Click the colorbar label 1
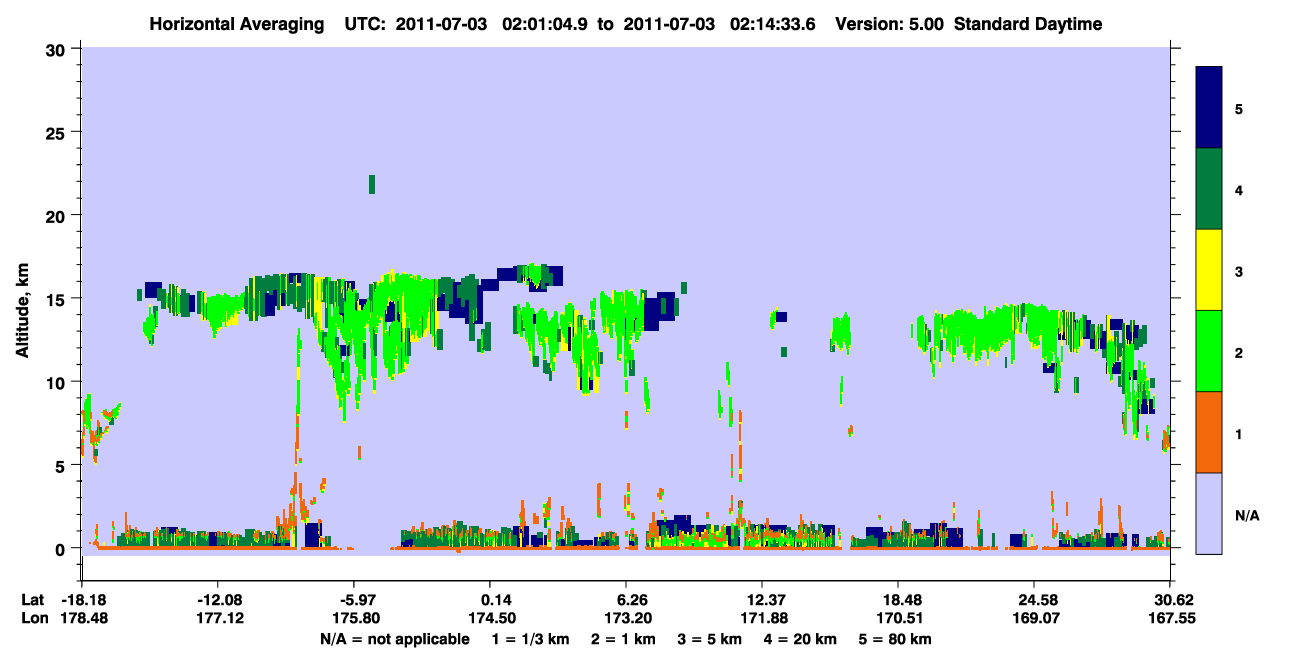 1239,434
